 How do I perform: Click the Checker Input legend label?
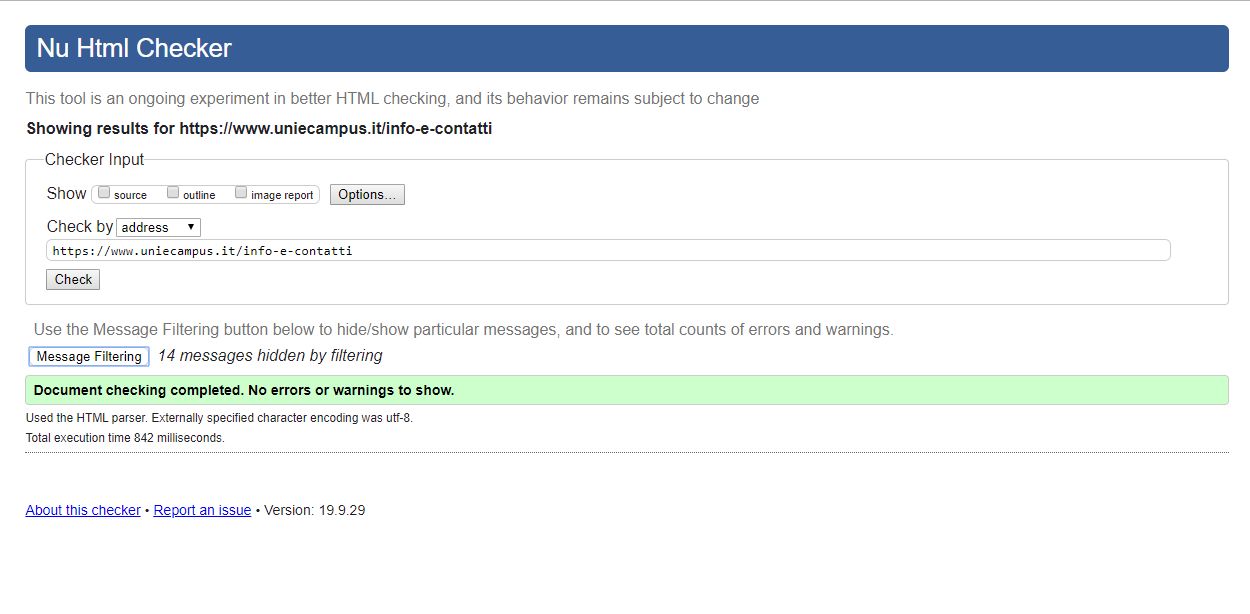tap(94, 159)
